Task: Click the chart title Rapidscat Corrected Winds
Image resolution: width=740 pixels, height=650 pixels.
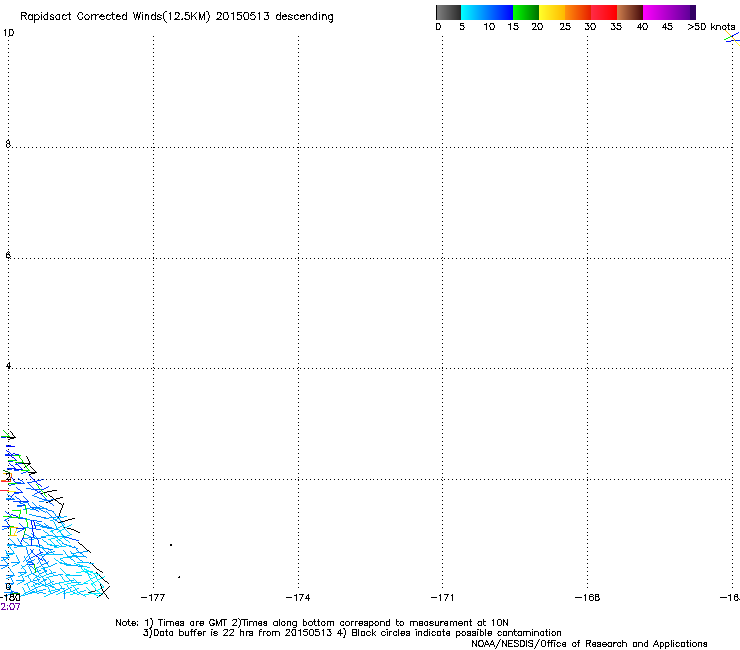Action: (177, 17)
